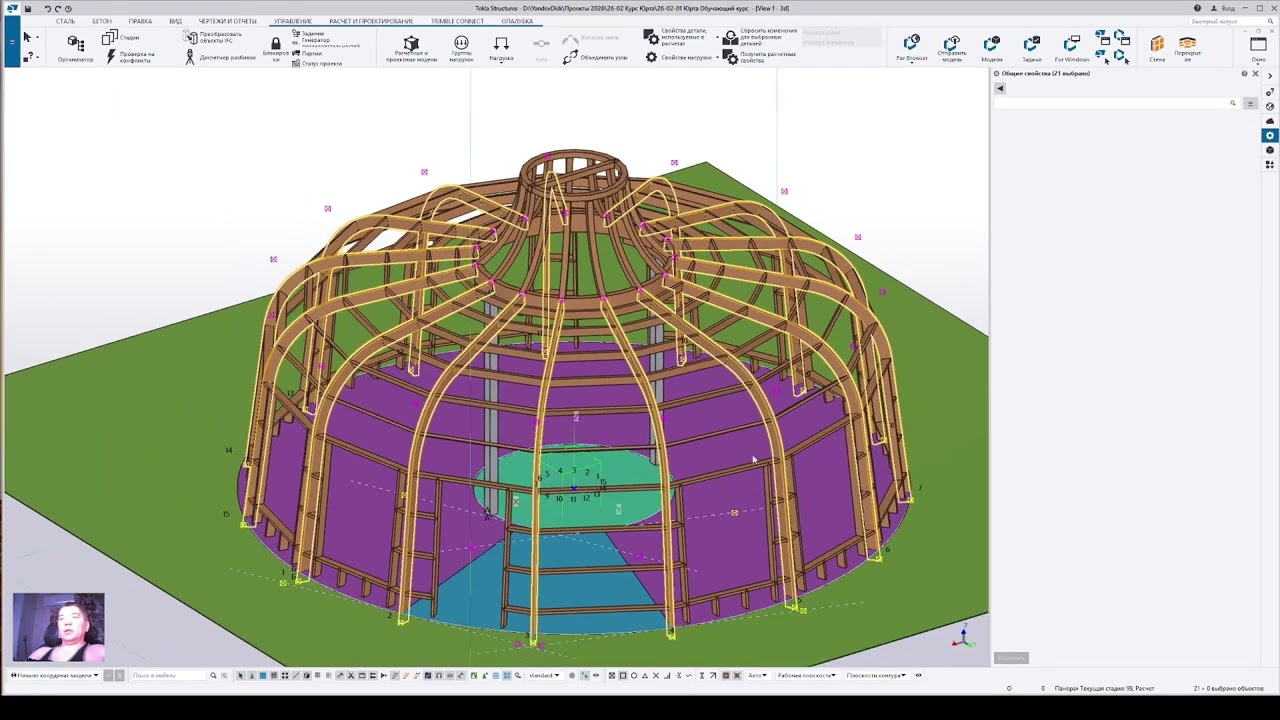Click Получить расчетные свойства
Image resolution: width=1280 pixels, height=720 pixels.
tap(760, 57)
